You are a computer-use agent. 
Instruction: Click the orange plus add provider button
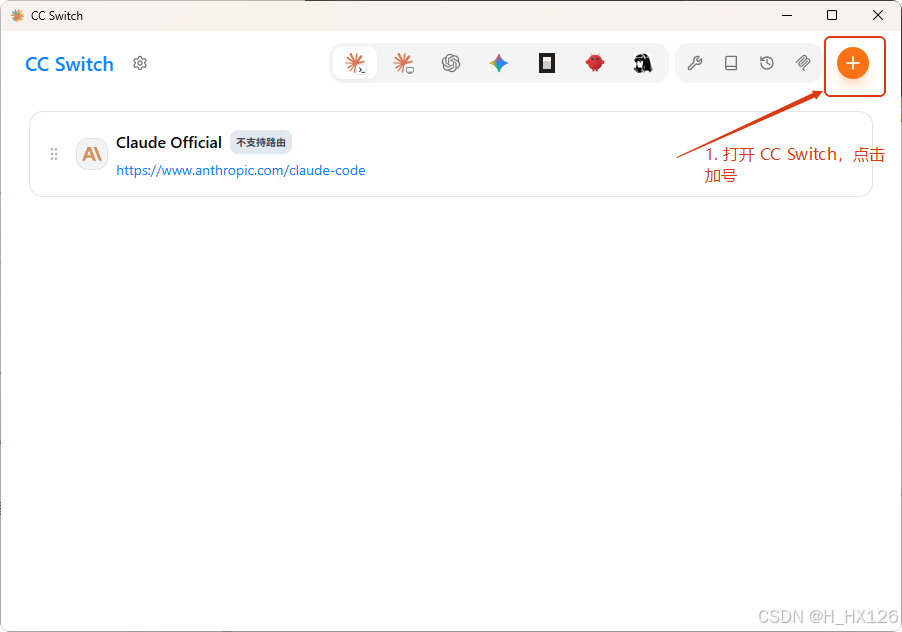coord(853,63)
